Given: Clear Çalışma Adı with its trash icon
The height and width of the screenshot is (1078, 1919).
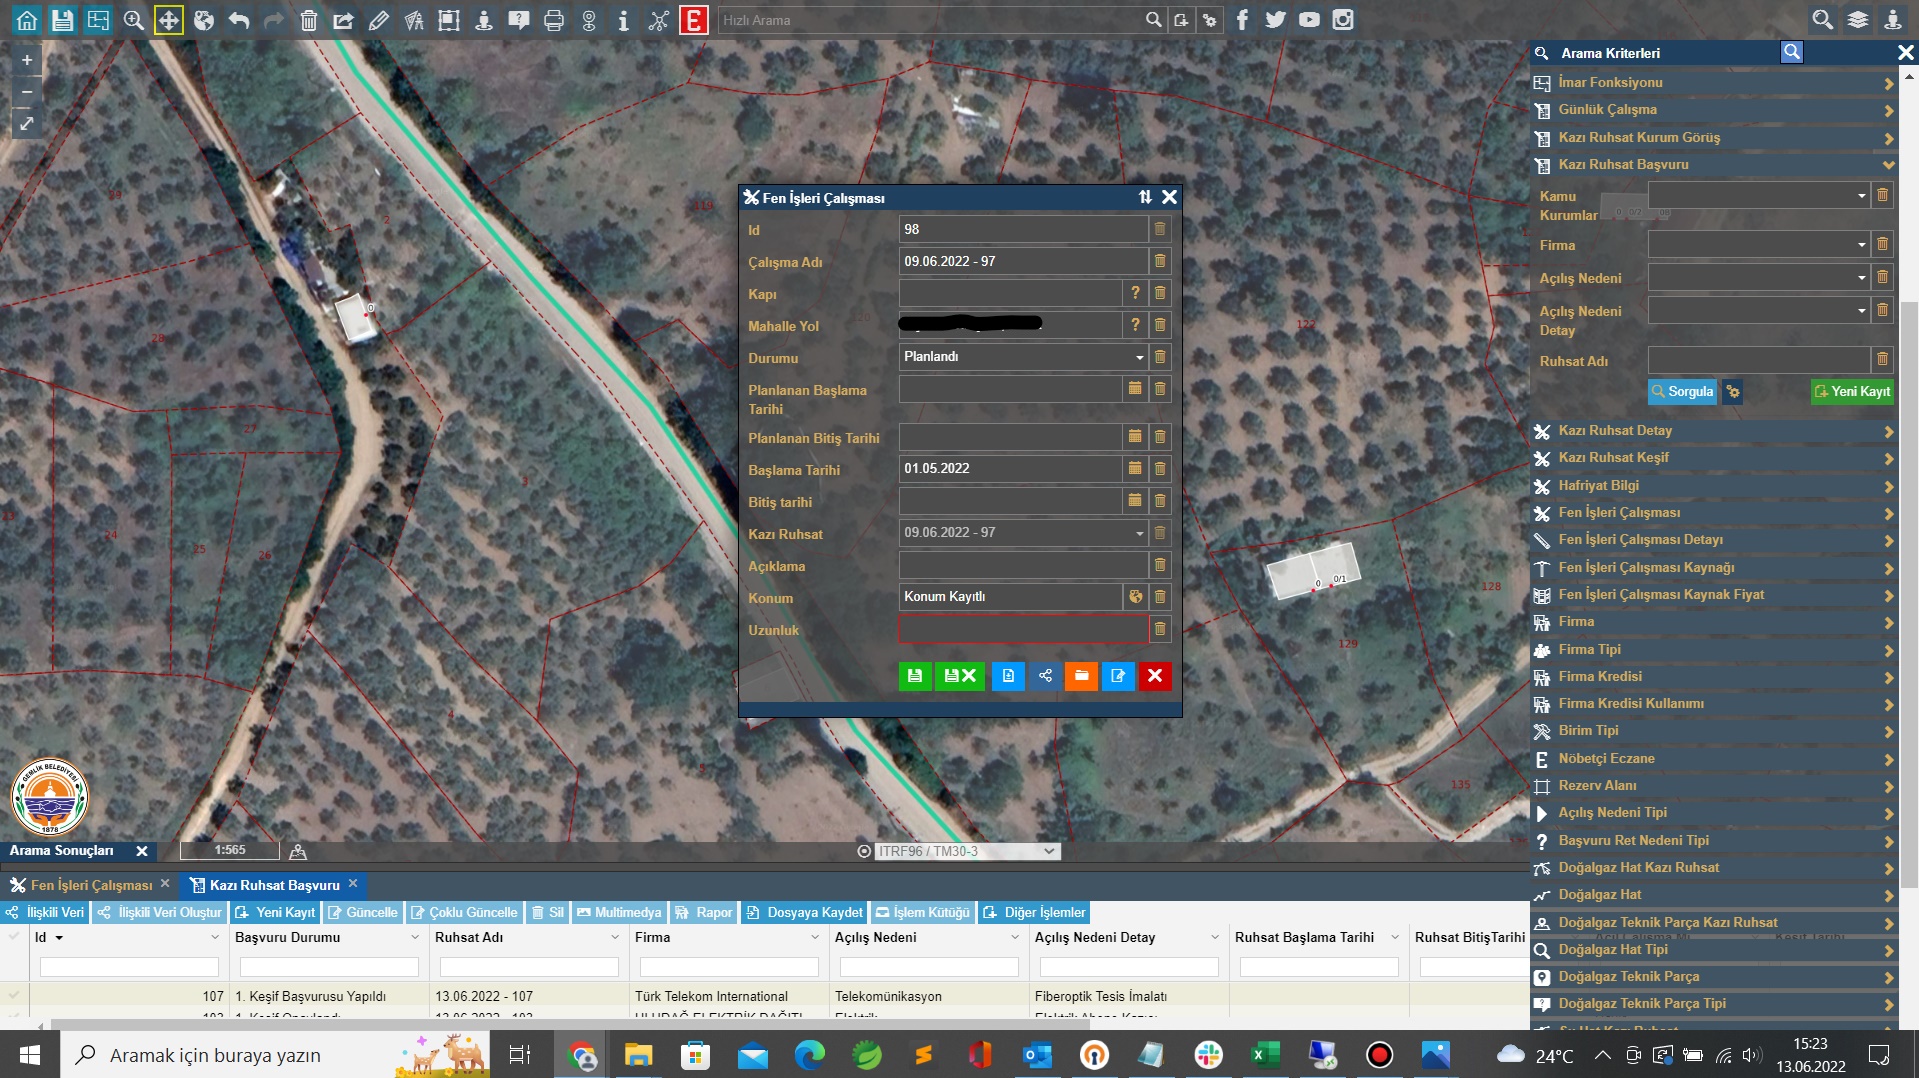Looking at the screenshot, I should 1160,261.
